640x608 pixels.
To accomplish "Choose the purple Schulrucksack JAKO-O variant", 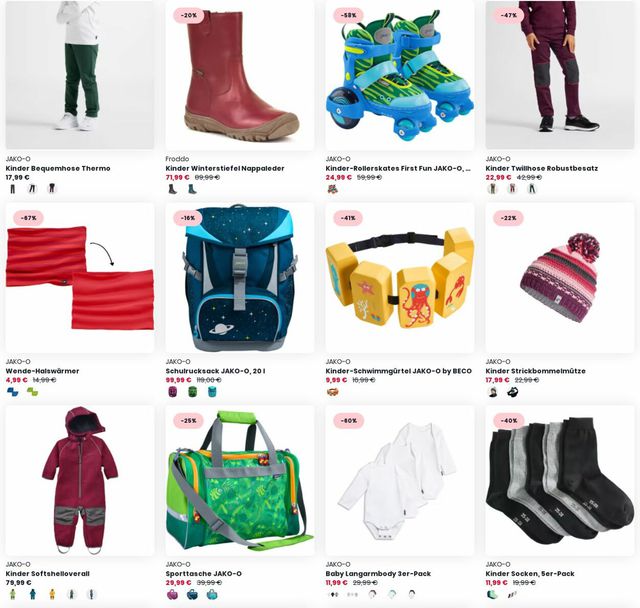I will coord(173,392).
